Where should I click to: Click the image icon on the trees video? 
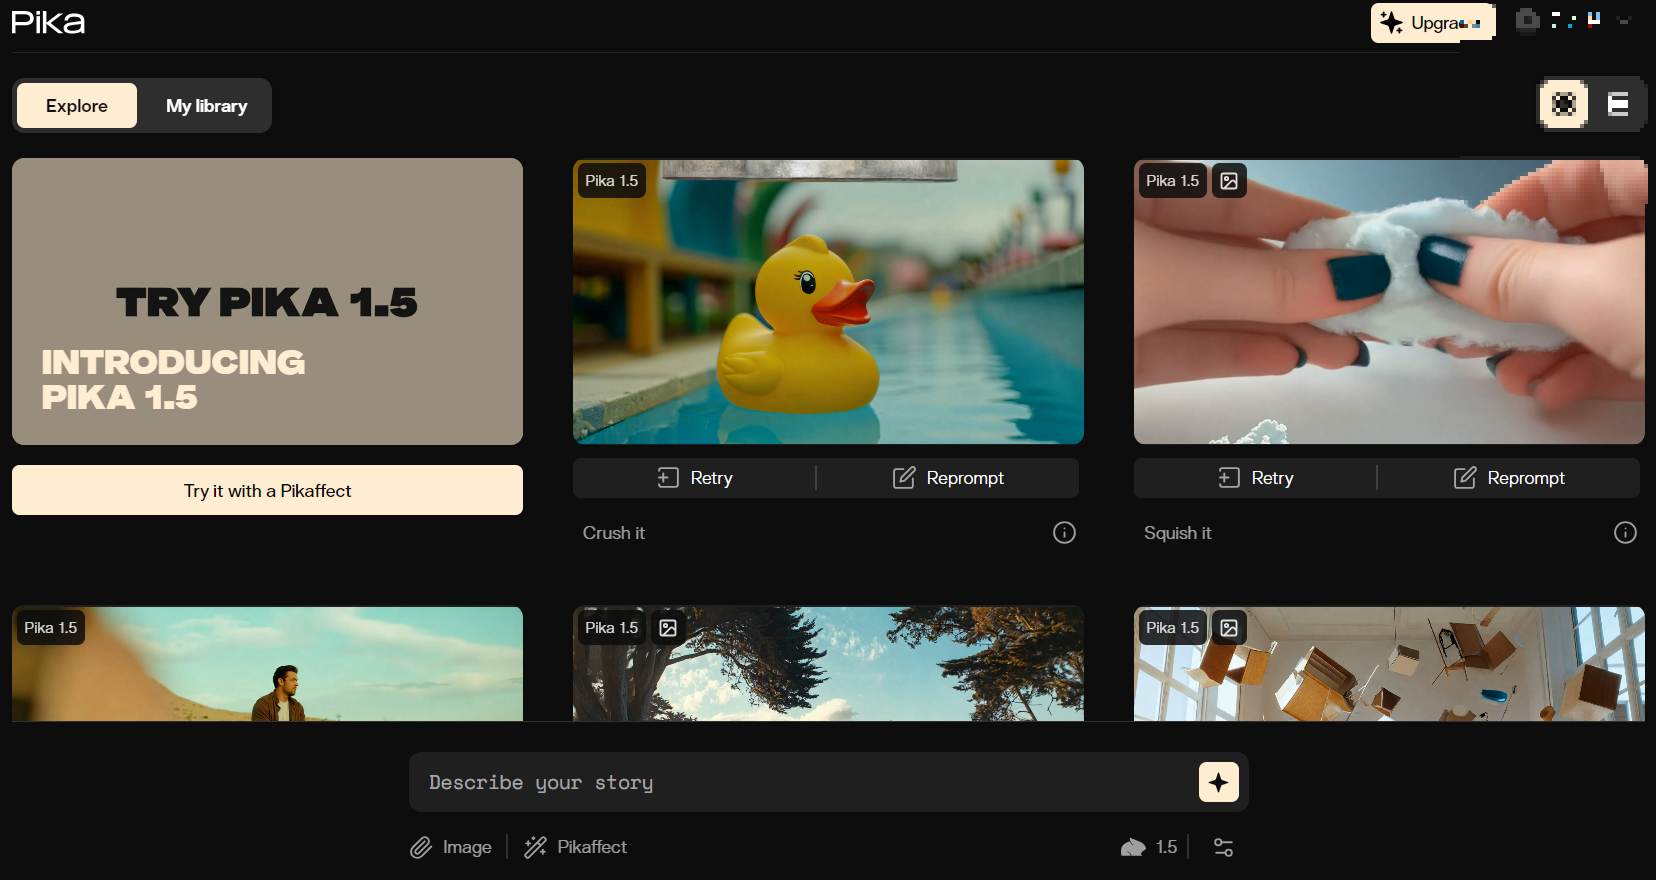tap(668, 628)
